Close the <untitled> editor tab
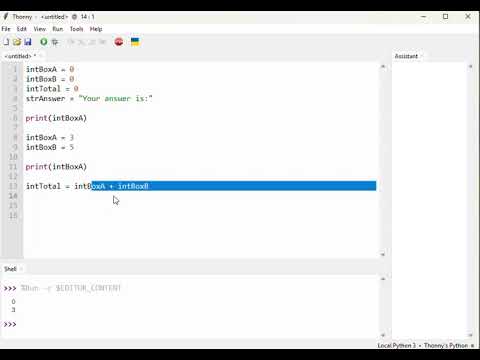This screenshot has height=360, width=480. (41, 56)
